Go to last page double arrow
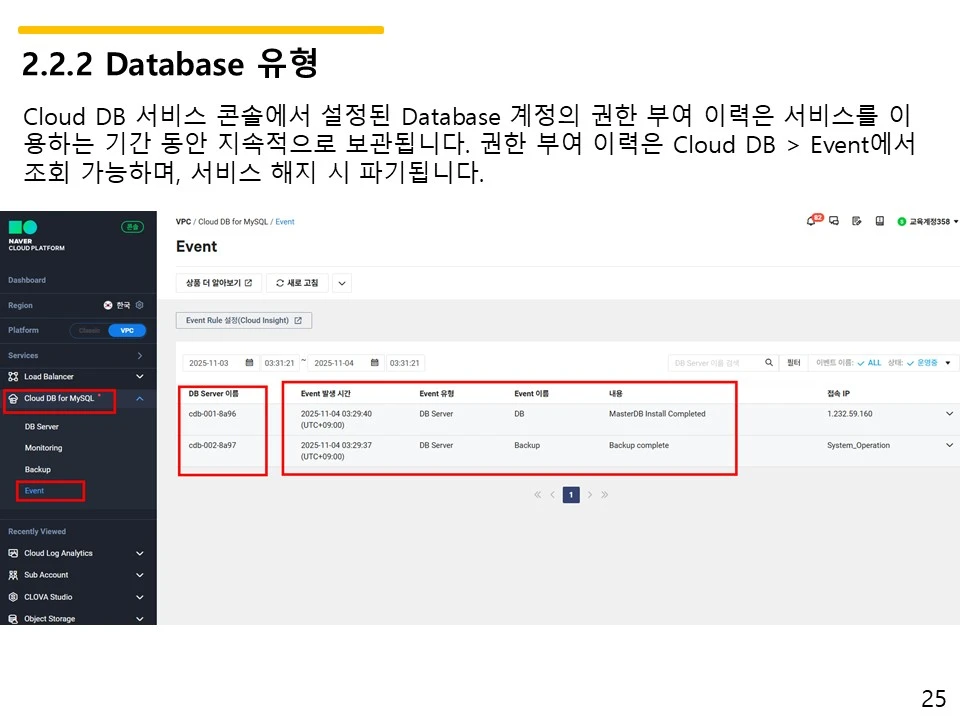The image size is (960, 720). coord(605,495)
